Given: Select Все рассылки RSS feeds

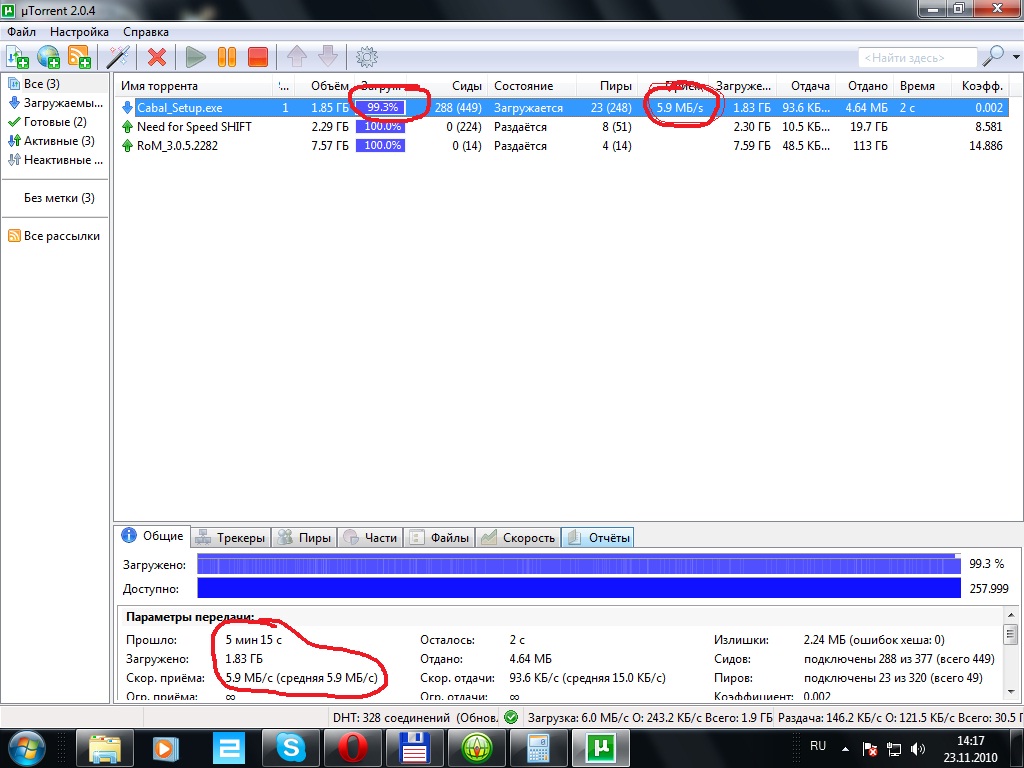Looking at the screenshot, I should pos(54,236).
